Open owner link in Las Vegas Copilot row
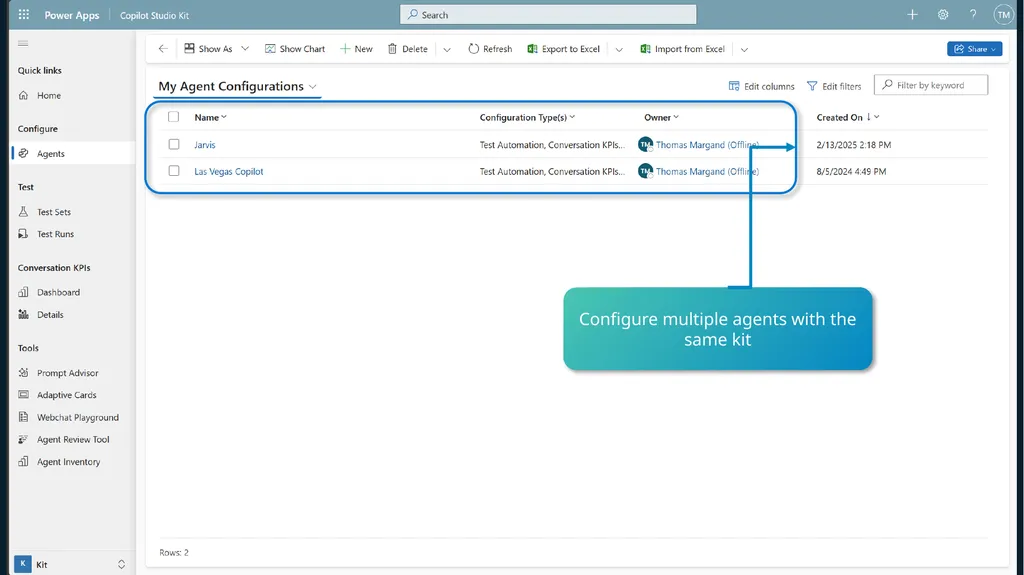The image size is (1024, 575). tap(707, 171)
